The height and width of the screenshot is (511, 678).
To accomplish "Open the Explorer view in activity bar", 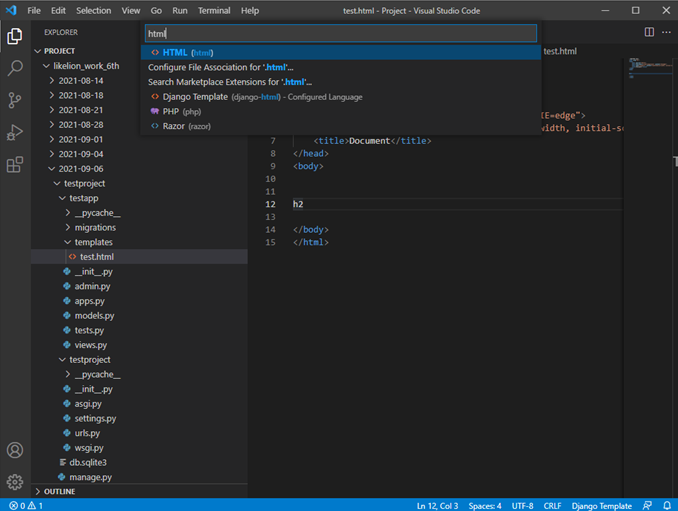I will [15, 36].
